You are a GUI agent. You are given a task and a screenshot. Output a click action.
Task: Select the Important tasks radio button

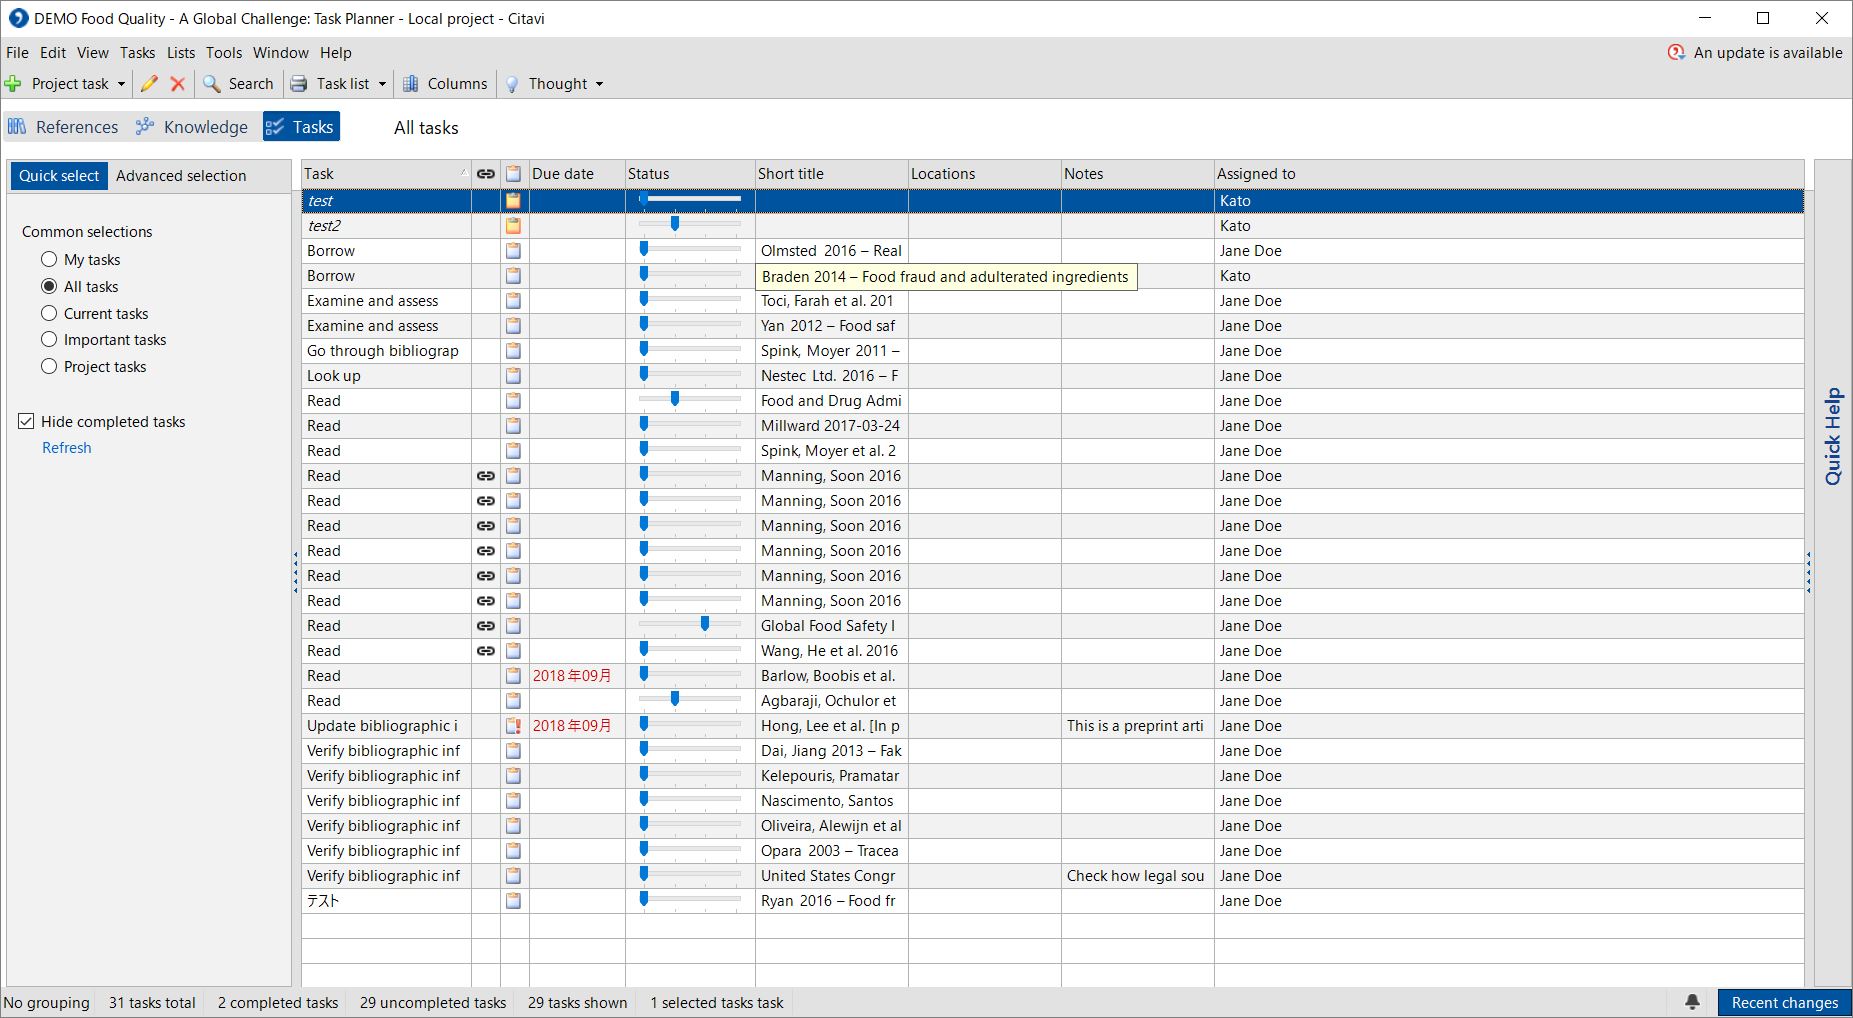point(49,340)
